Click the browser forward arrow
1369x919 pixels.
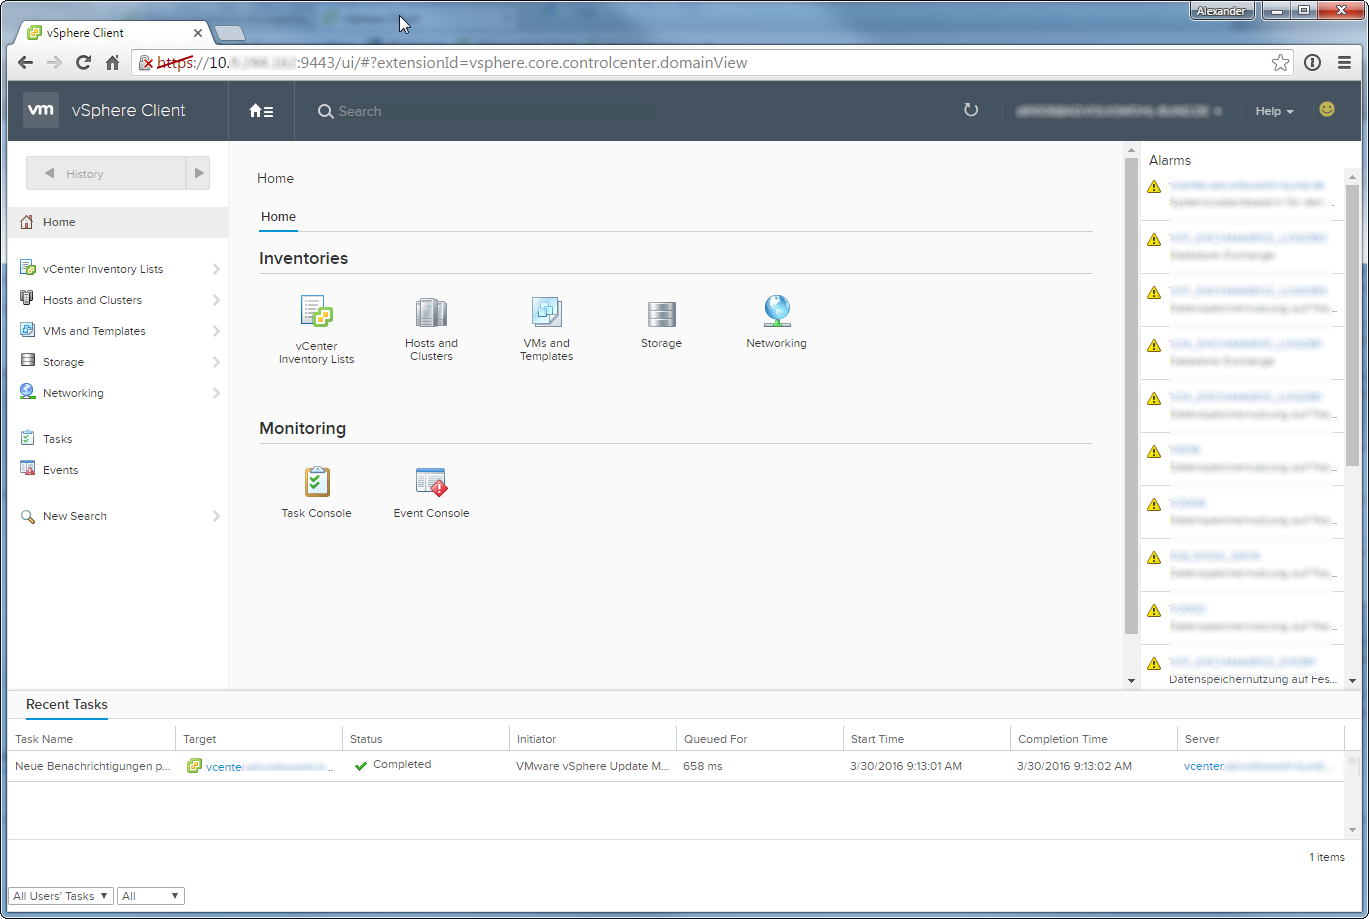(x=55, y=62)
